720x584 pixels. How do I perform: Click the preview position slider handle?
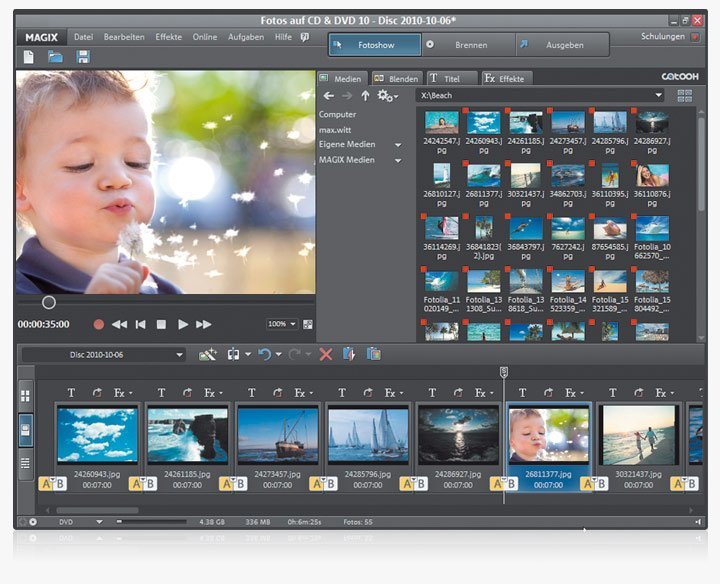click(48, 302)
